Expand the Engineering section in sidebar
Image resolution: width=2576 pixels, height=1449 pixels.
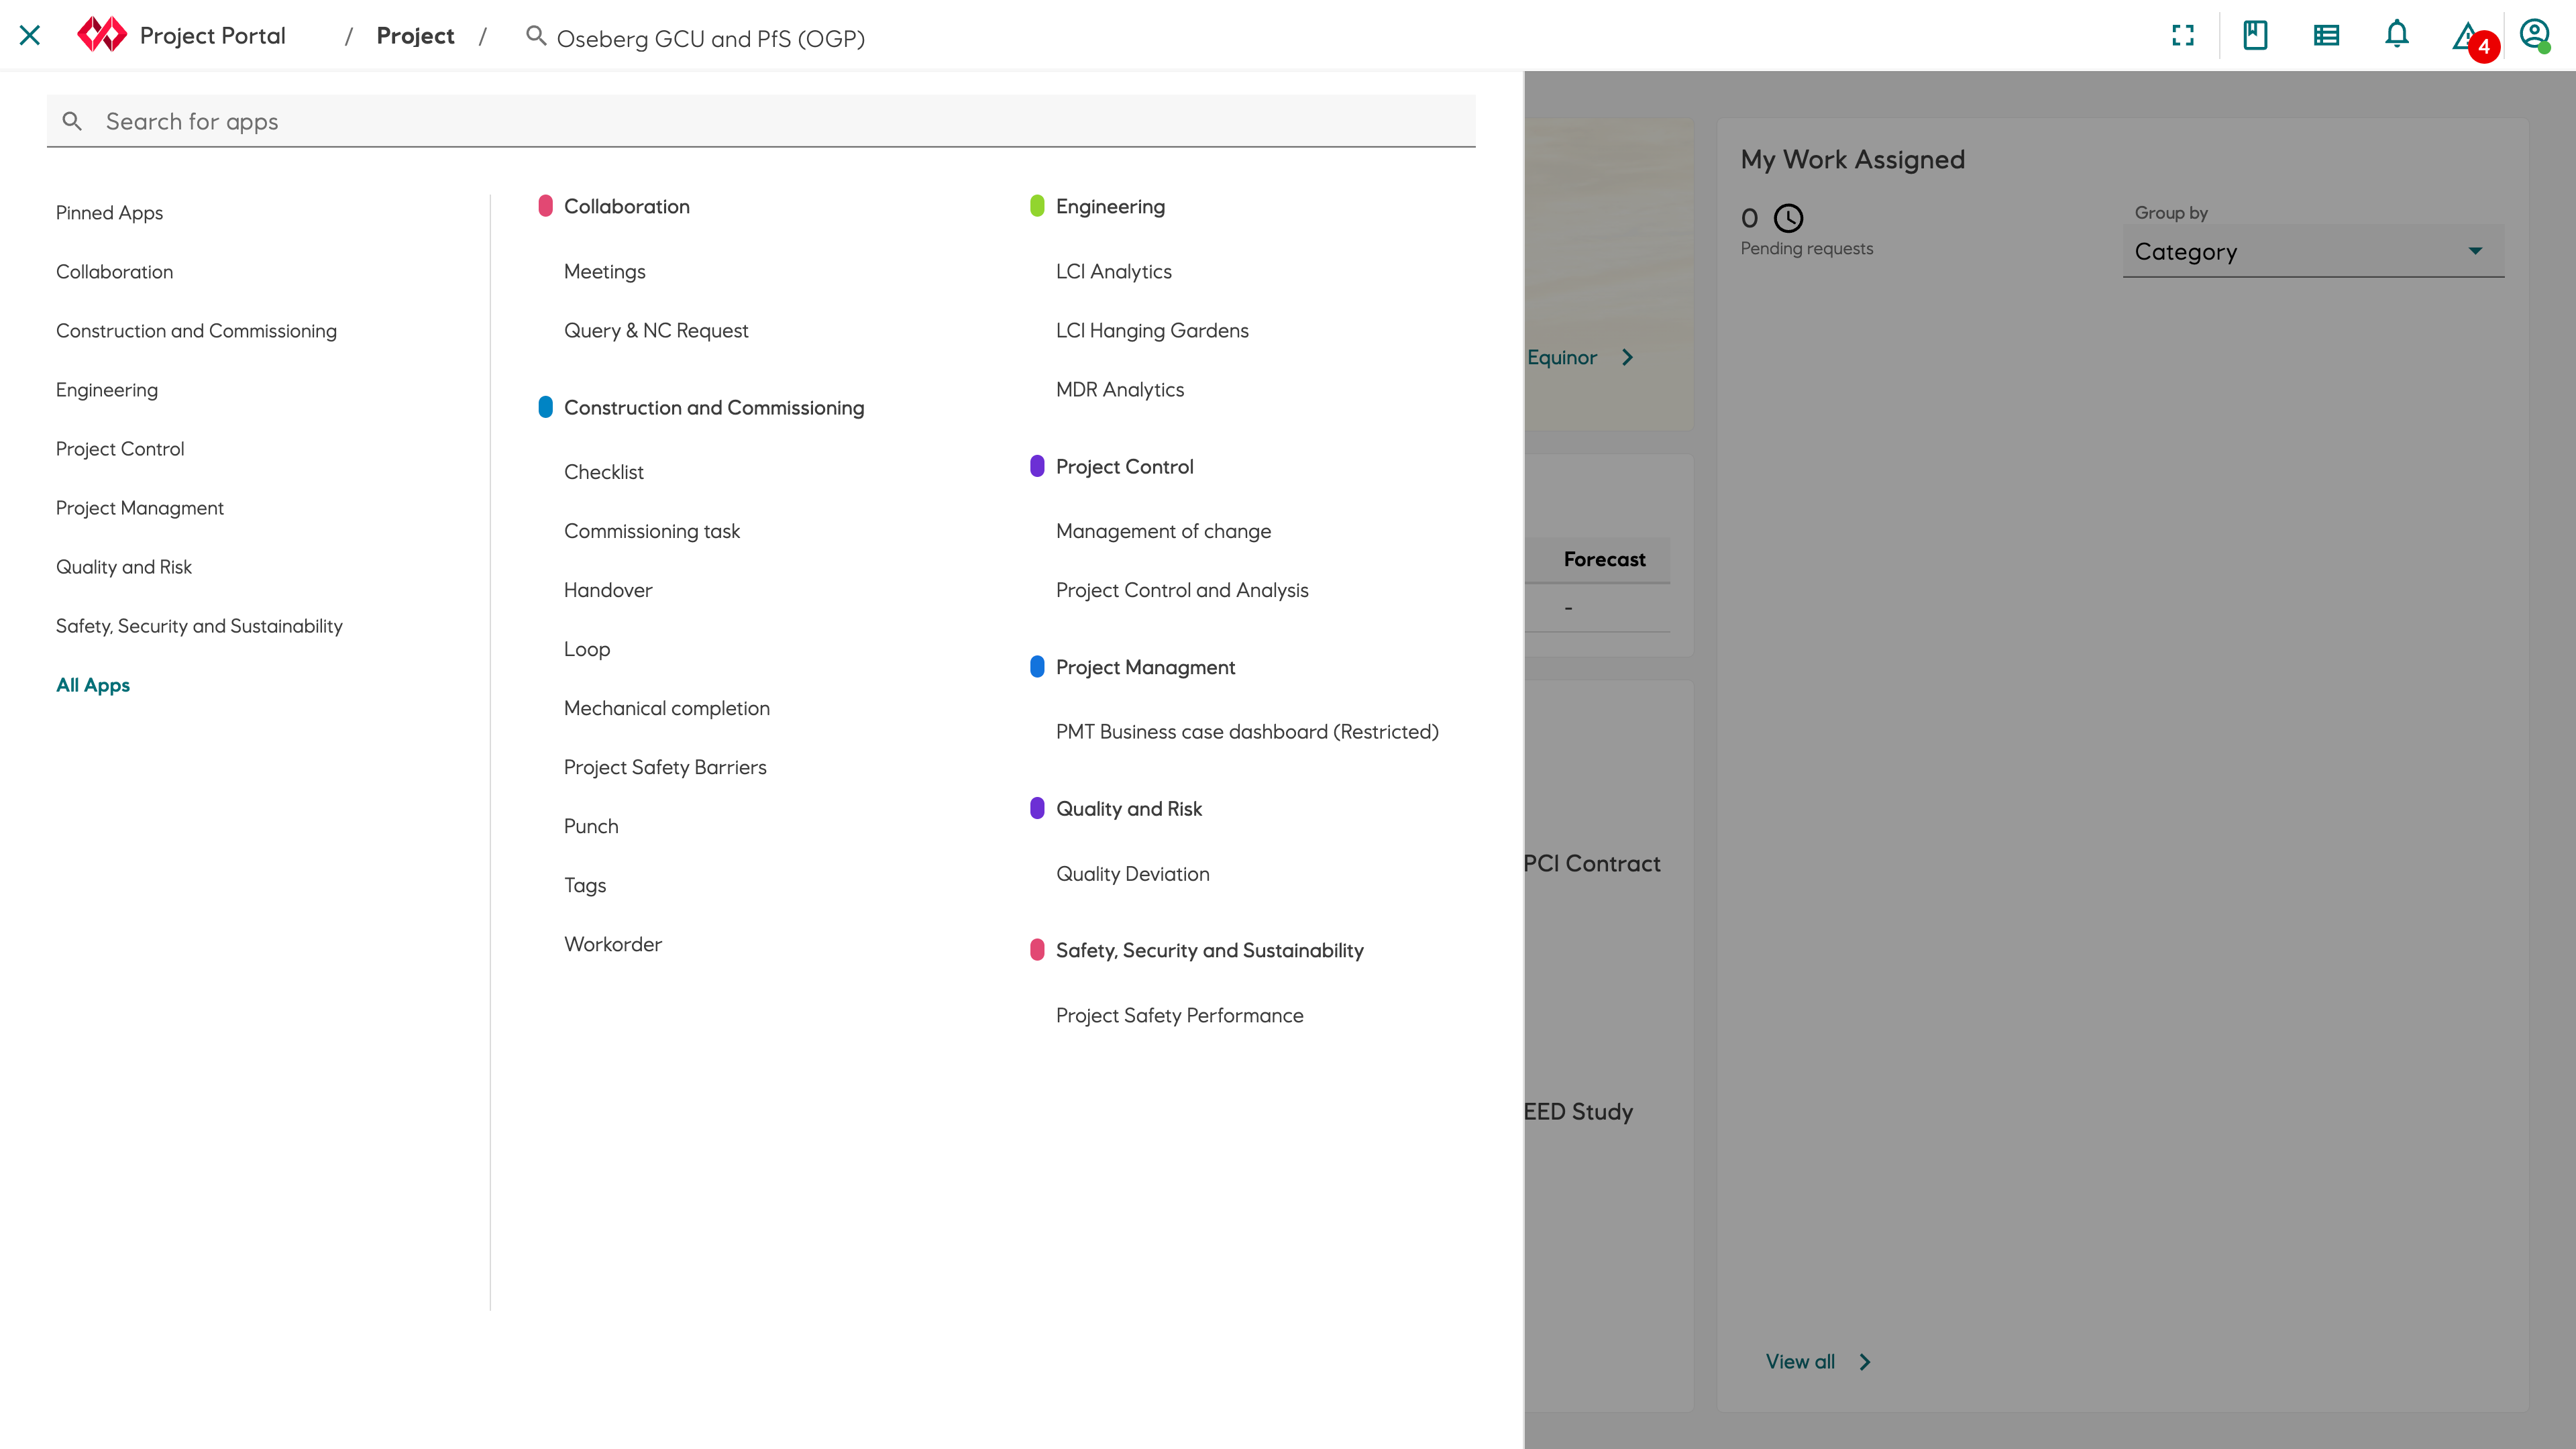[106, 389]
